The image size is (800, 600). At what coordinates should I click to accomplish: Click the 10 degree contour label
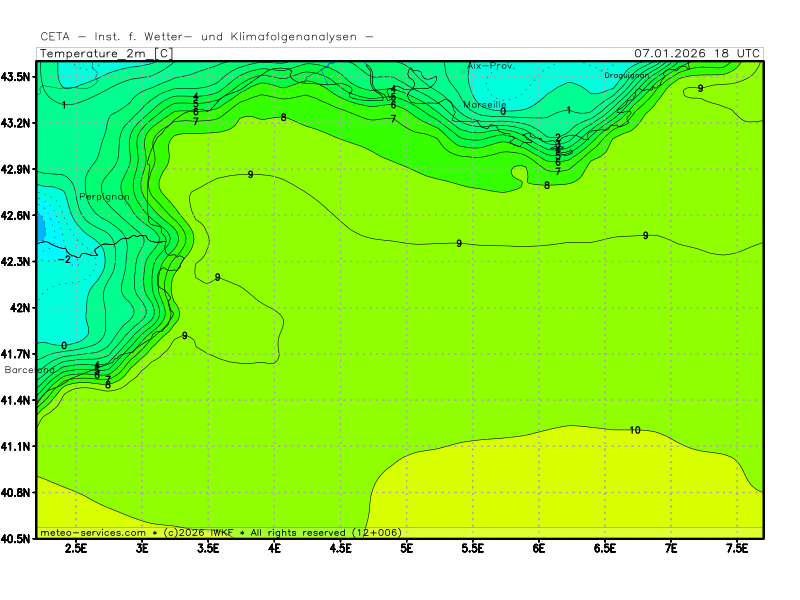(x=635, y=430)
